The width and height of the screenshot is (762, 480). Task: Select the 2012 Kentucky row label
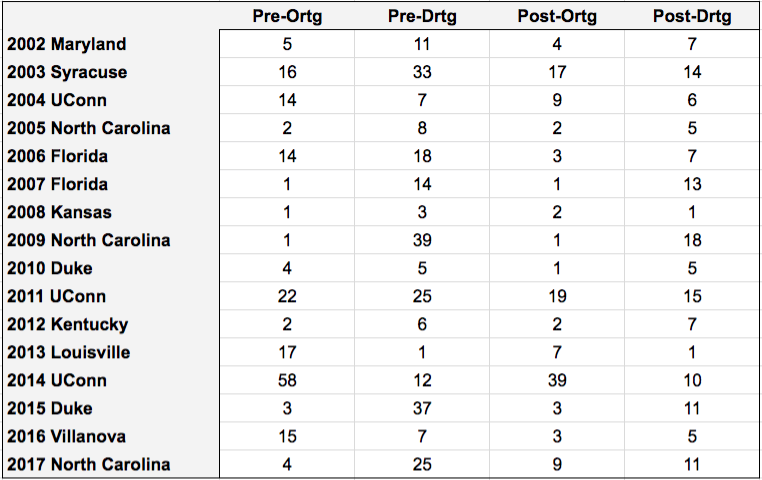pos(68,325)
